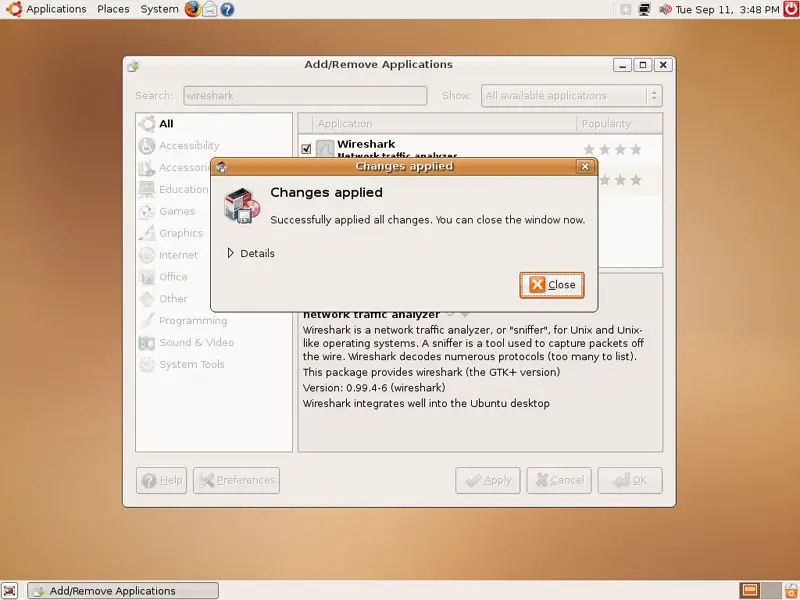Image resolution: width=800 pixels, height=600 pixels.
Task: Click the volume tray icon
Action: pos(664,9)
